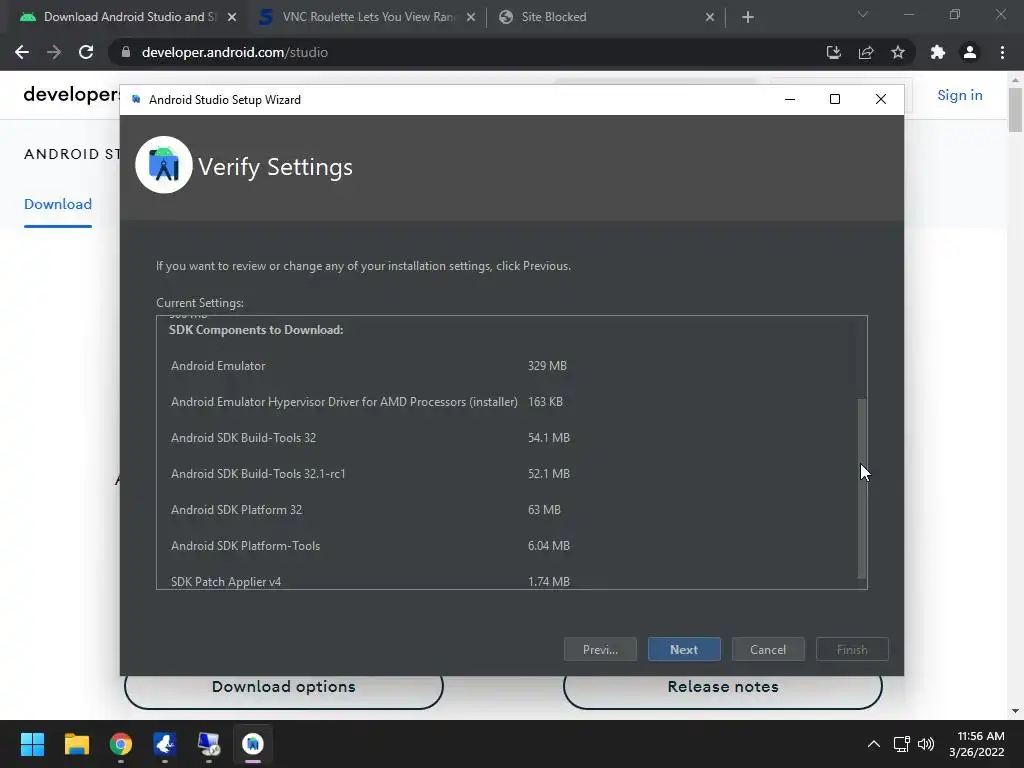This screenshot has height=768, width=1024.
Task: Click the 163 KB size value
Action: [x=545, y=402]
